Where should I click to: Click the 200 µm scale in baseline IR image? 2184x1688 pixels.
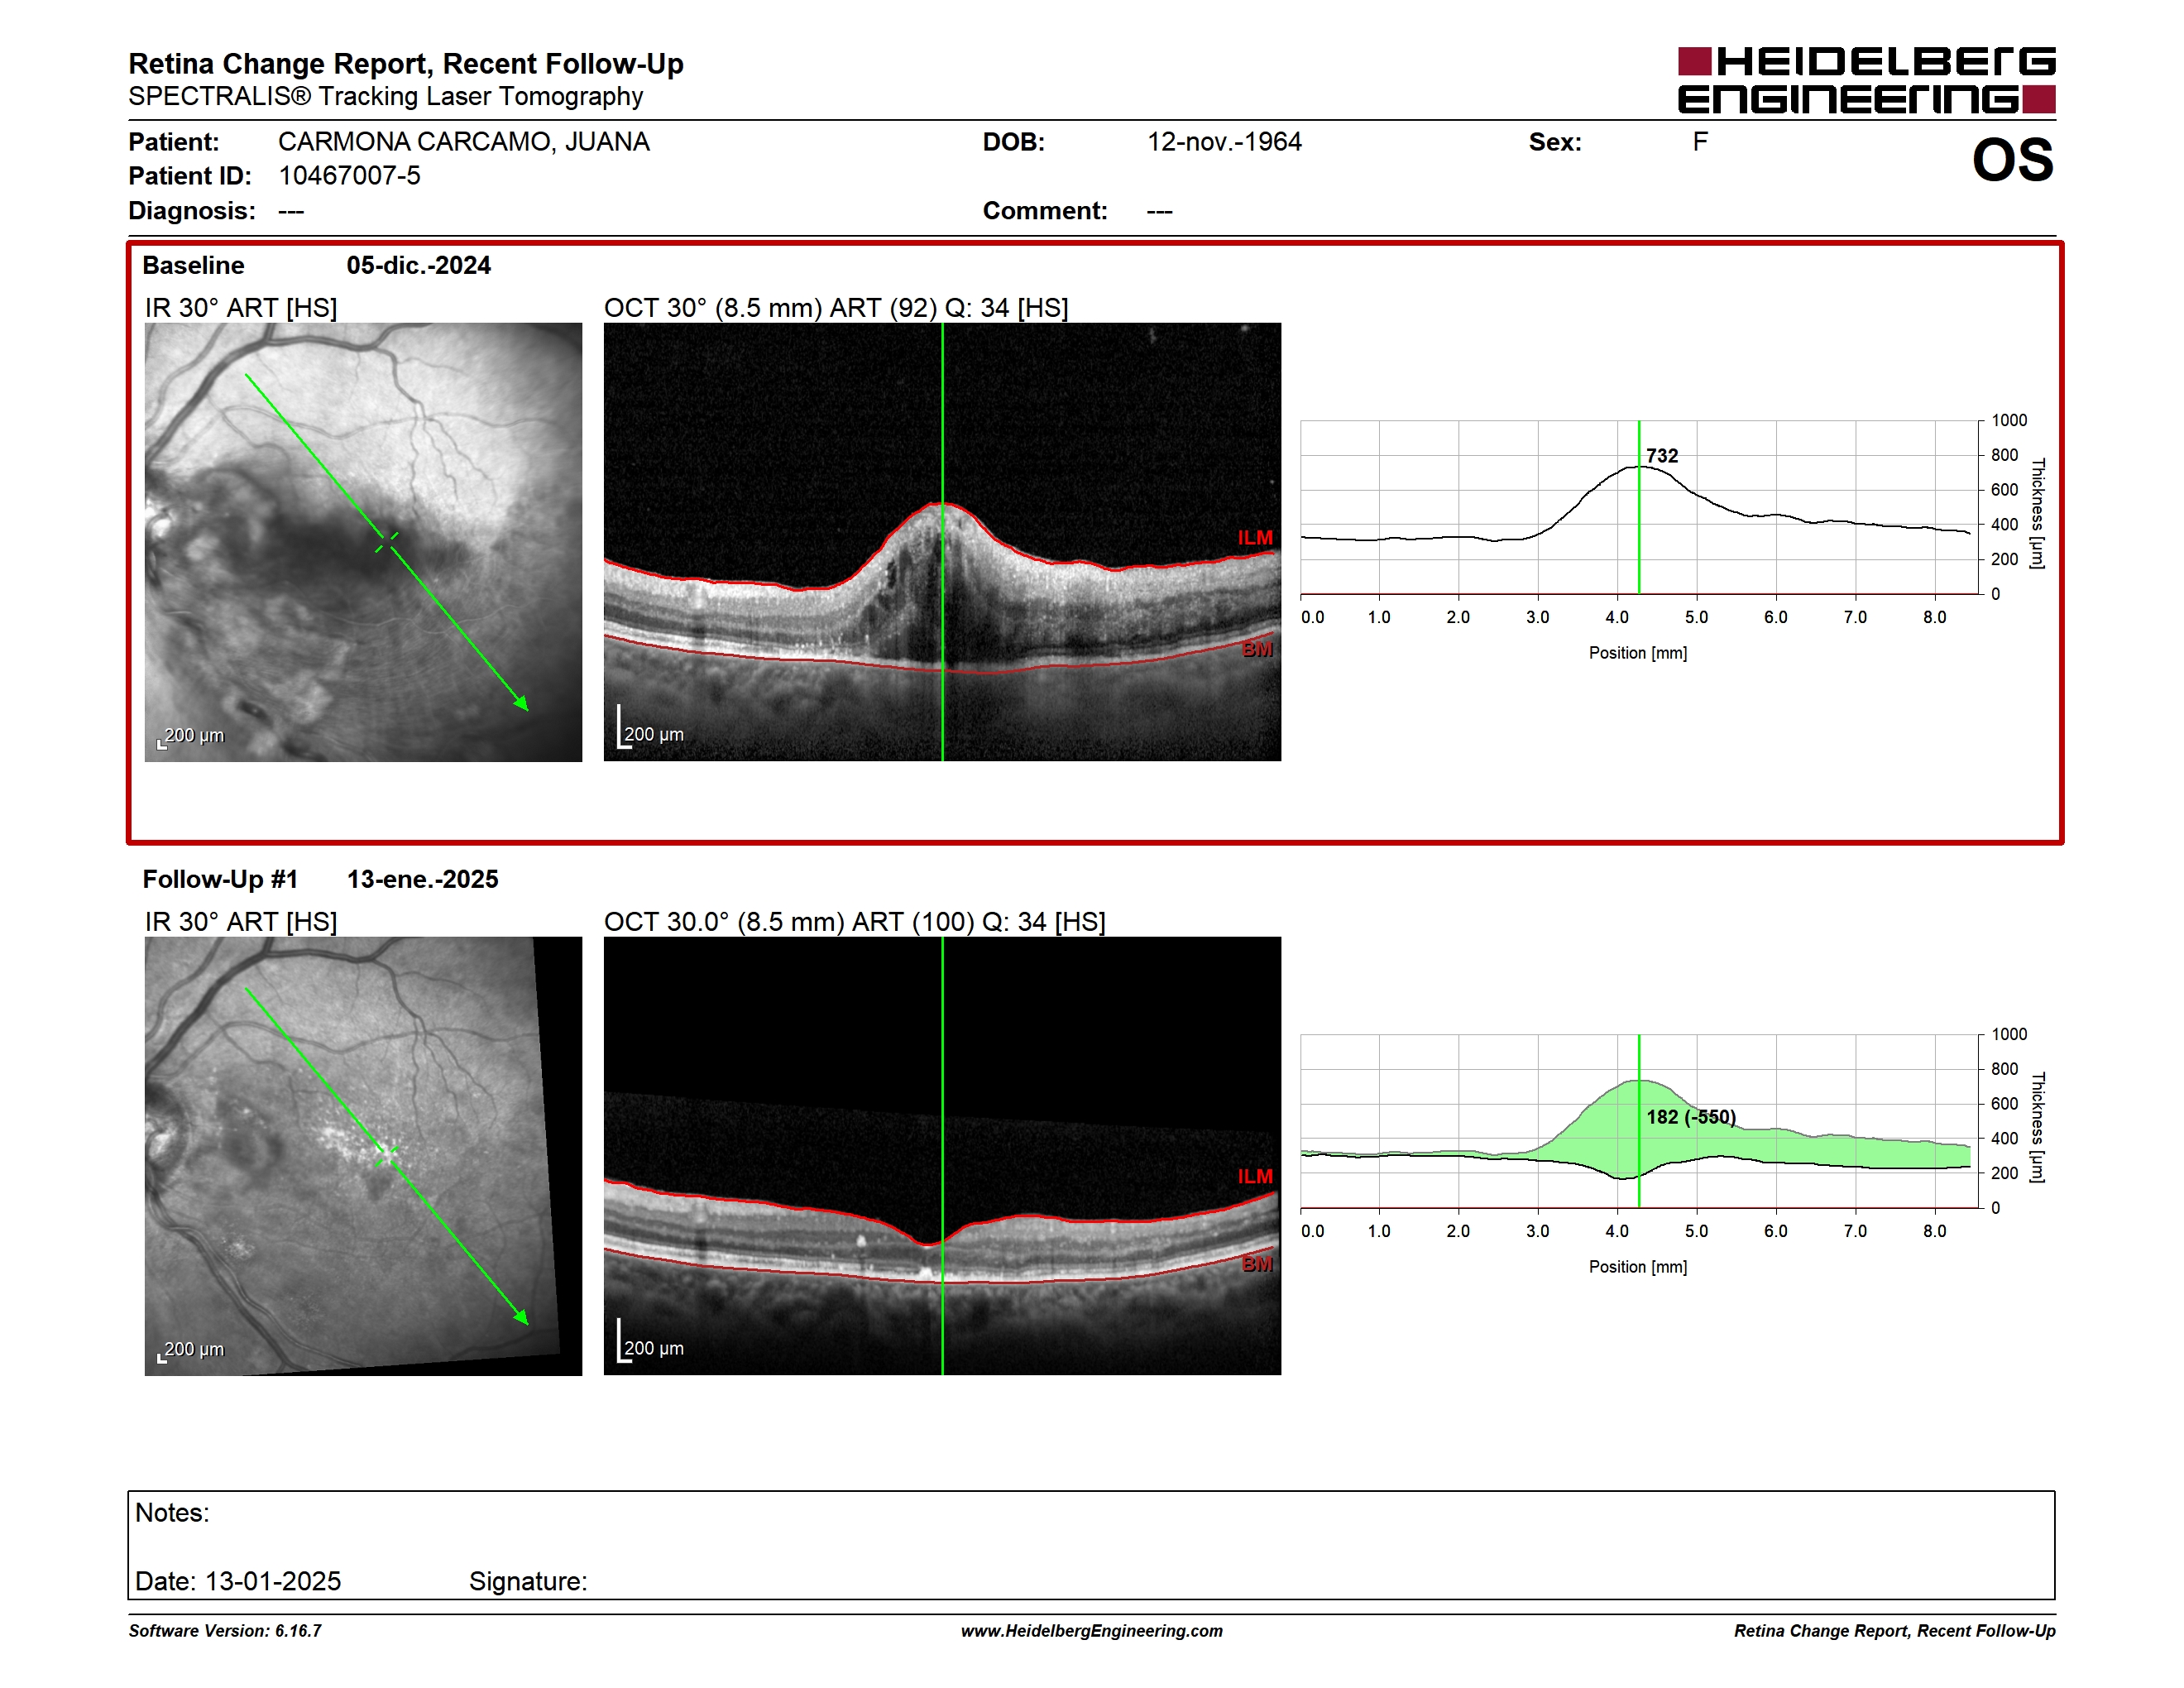(x=191, y=737)
